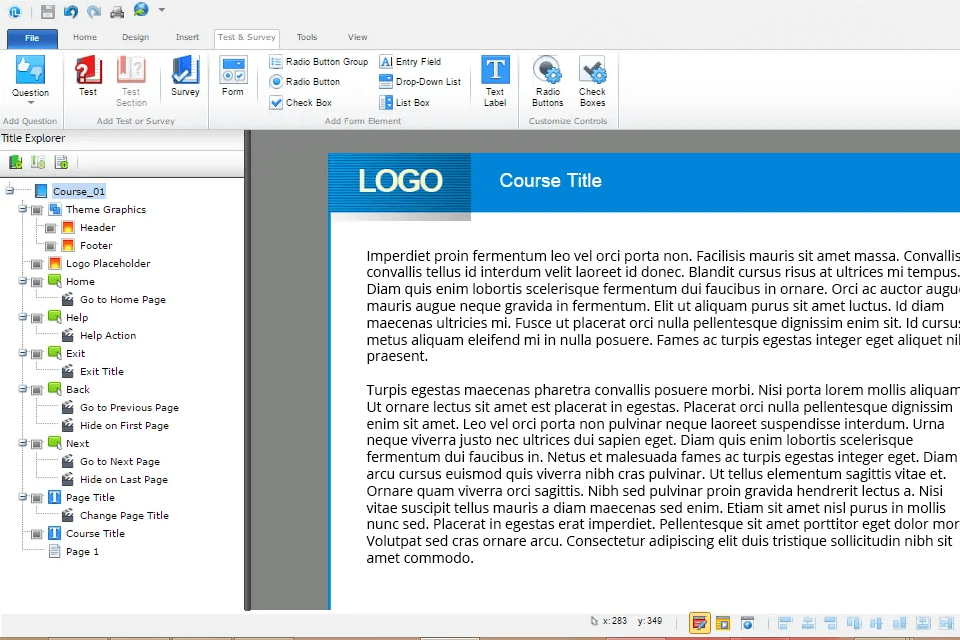This screenshot has width=960, height=640.
Task: Collapse the Help button node
Action: click(23, 317)
